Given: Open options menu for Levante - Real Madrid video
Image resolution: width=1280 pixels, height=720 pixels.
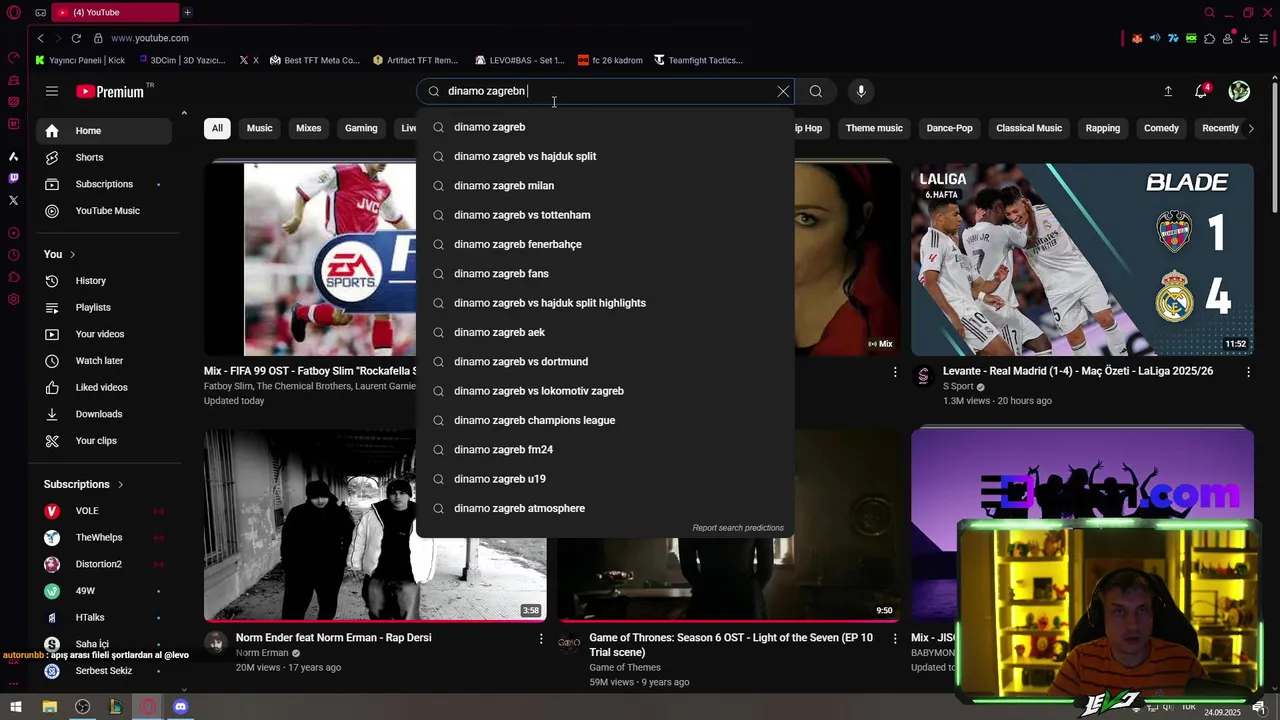Looking at the screenshot, I should [x=1248, y=372].
